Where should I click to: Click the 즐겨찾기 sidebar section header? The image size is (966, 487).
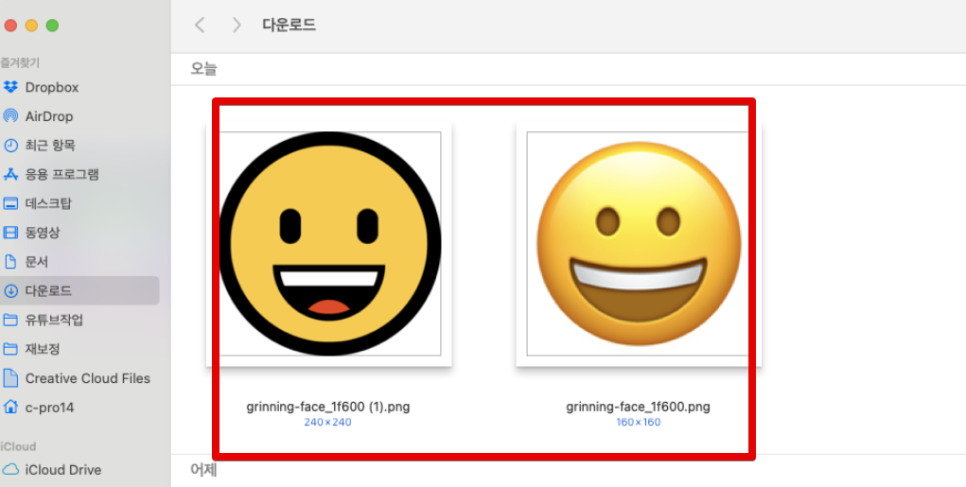click(x=20, y=62)
